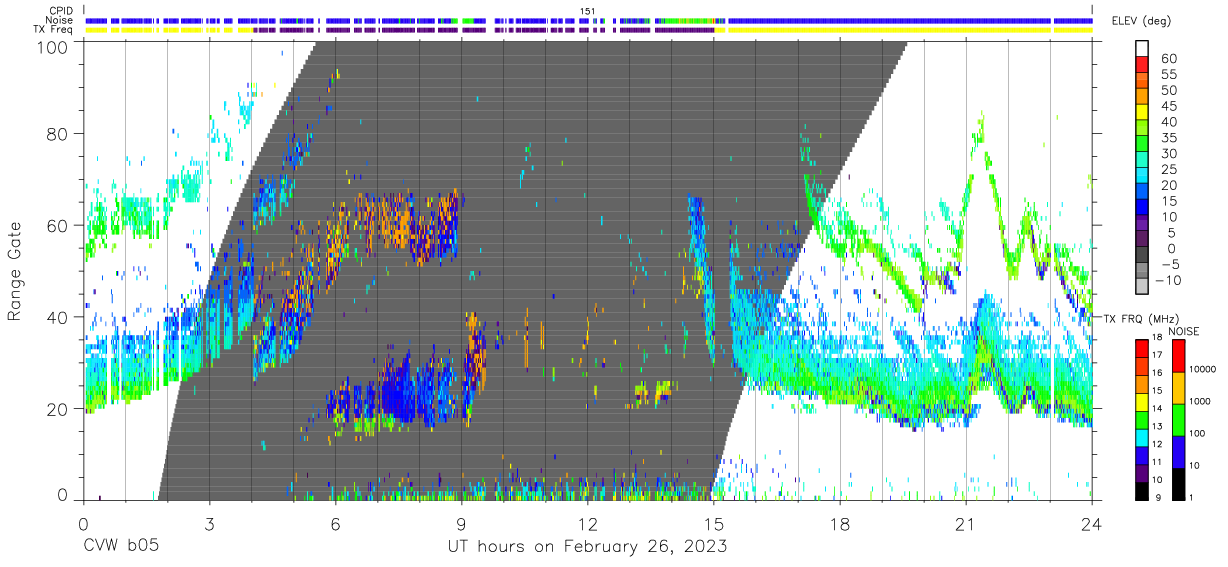Pick orange ELEV swatch between 45 and 50
The height and width of the screenshot is (567, 1228).
1142,98
